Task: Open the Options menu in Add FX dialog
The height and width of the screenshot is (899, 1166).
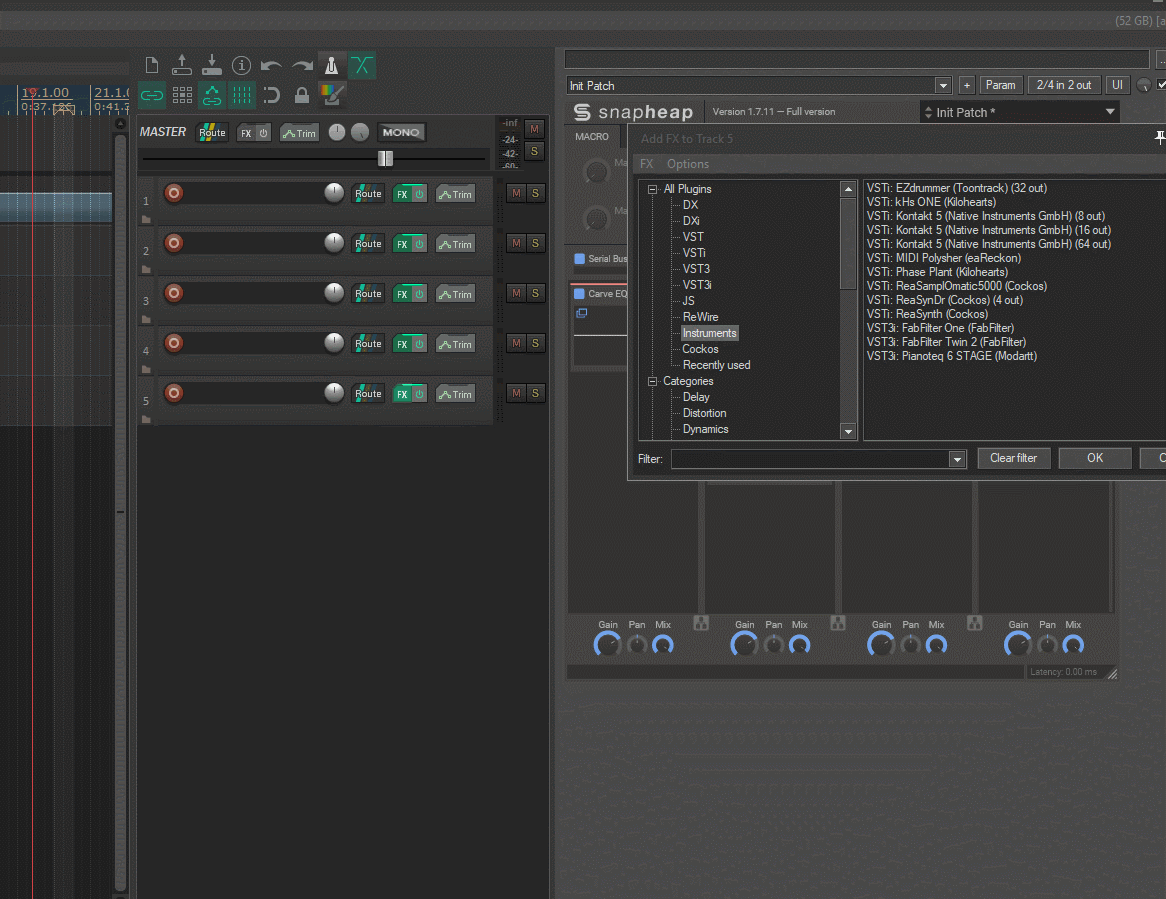Action: pyautogui.click(x=688, y=164)
